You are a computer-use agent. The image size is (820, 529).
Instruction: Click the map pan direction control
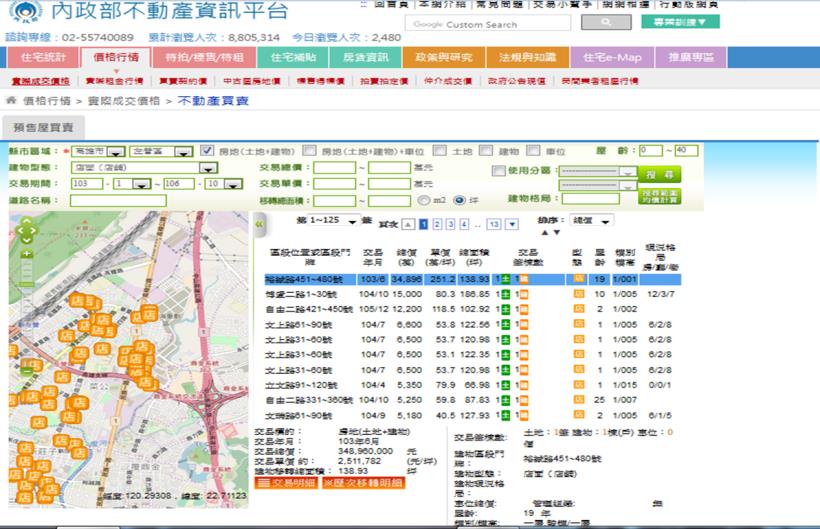click(x=27, y=230)
